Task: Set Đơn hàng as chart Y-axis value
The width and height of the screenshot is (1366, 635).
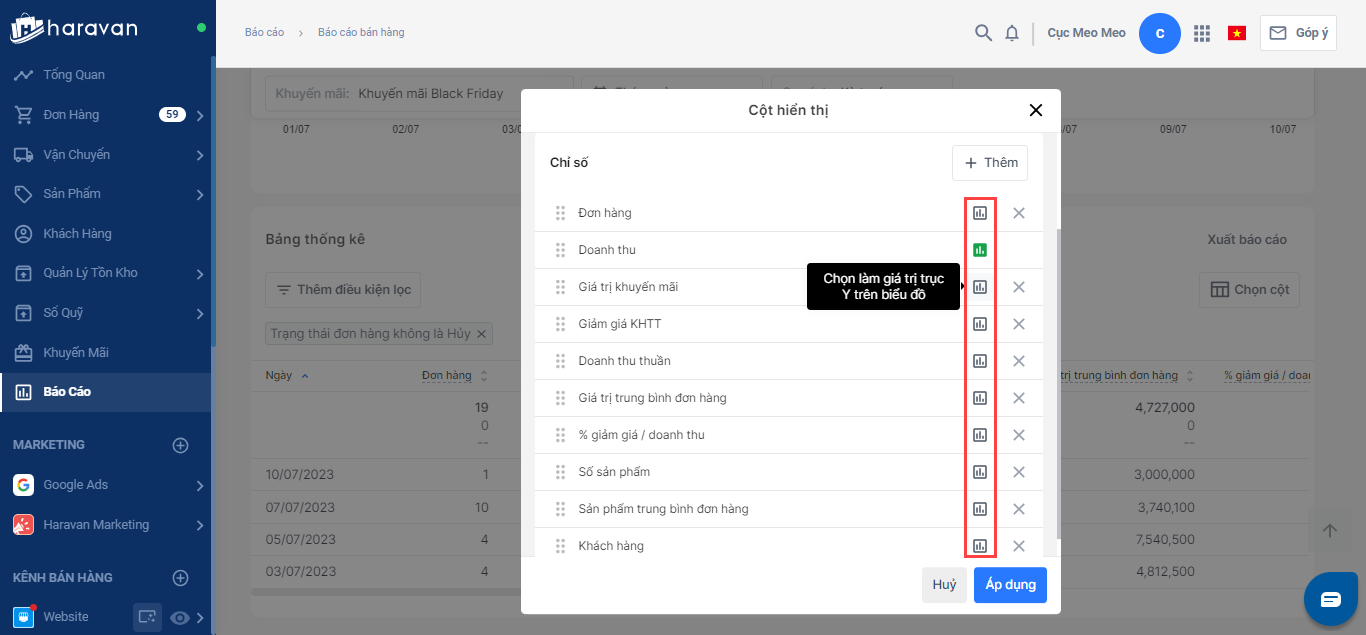Action: click(980, 213)
